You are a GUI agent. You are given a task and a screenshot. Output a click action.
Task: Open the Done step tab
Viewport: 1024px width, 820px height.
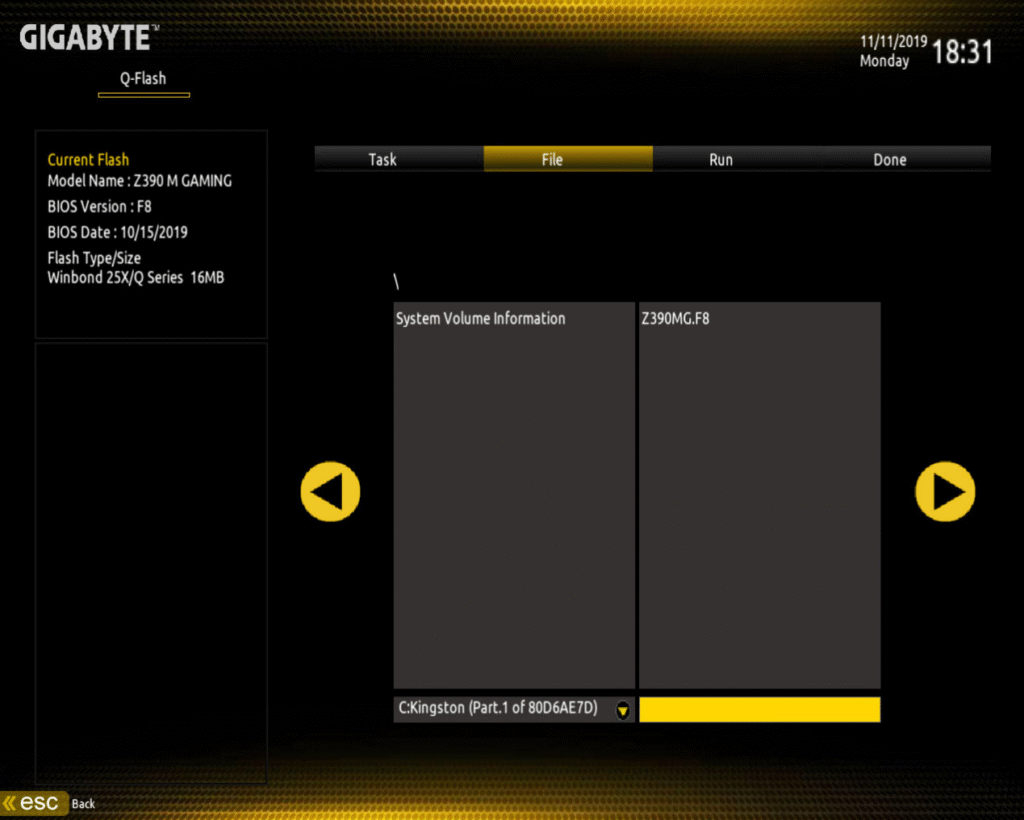[889, 159]
